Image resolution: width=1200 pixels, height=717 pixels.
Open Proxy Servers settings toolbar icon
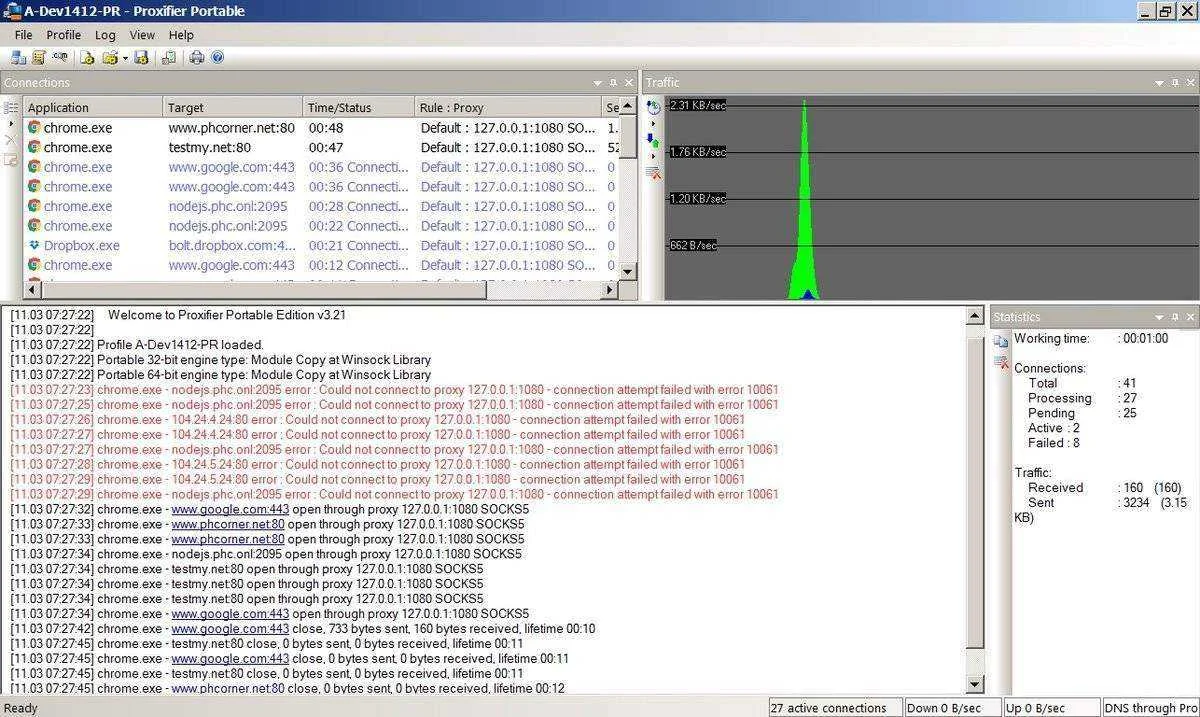[x=18, y=58]
